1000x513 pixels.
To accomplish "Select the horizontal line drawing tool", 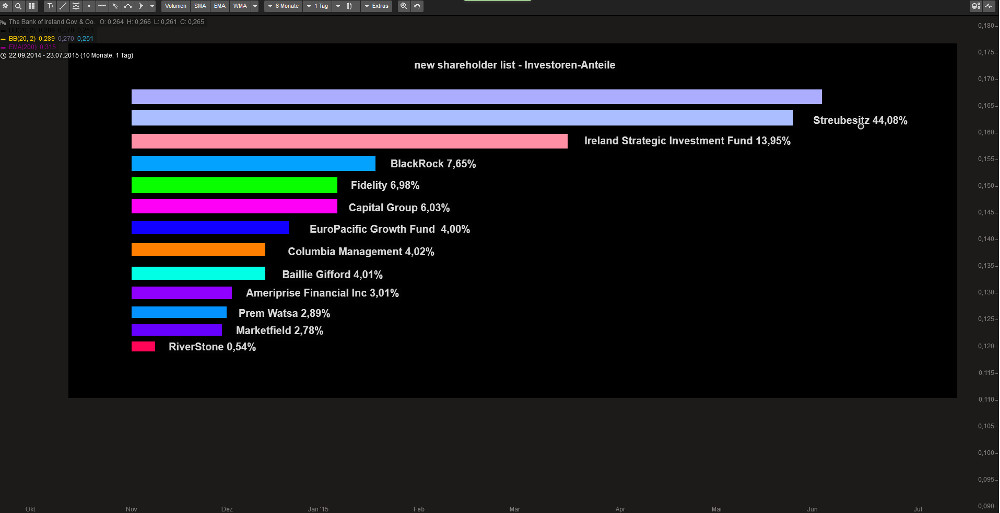I will pyautogui.click(x=101, y=6).
